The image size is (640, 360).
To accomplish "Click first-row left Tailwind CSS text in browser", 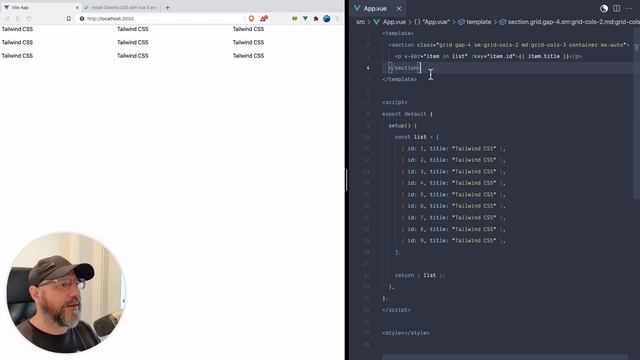I will 17,29.
